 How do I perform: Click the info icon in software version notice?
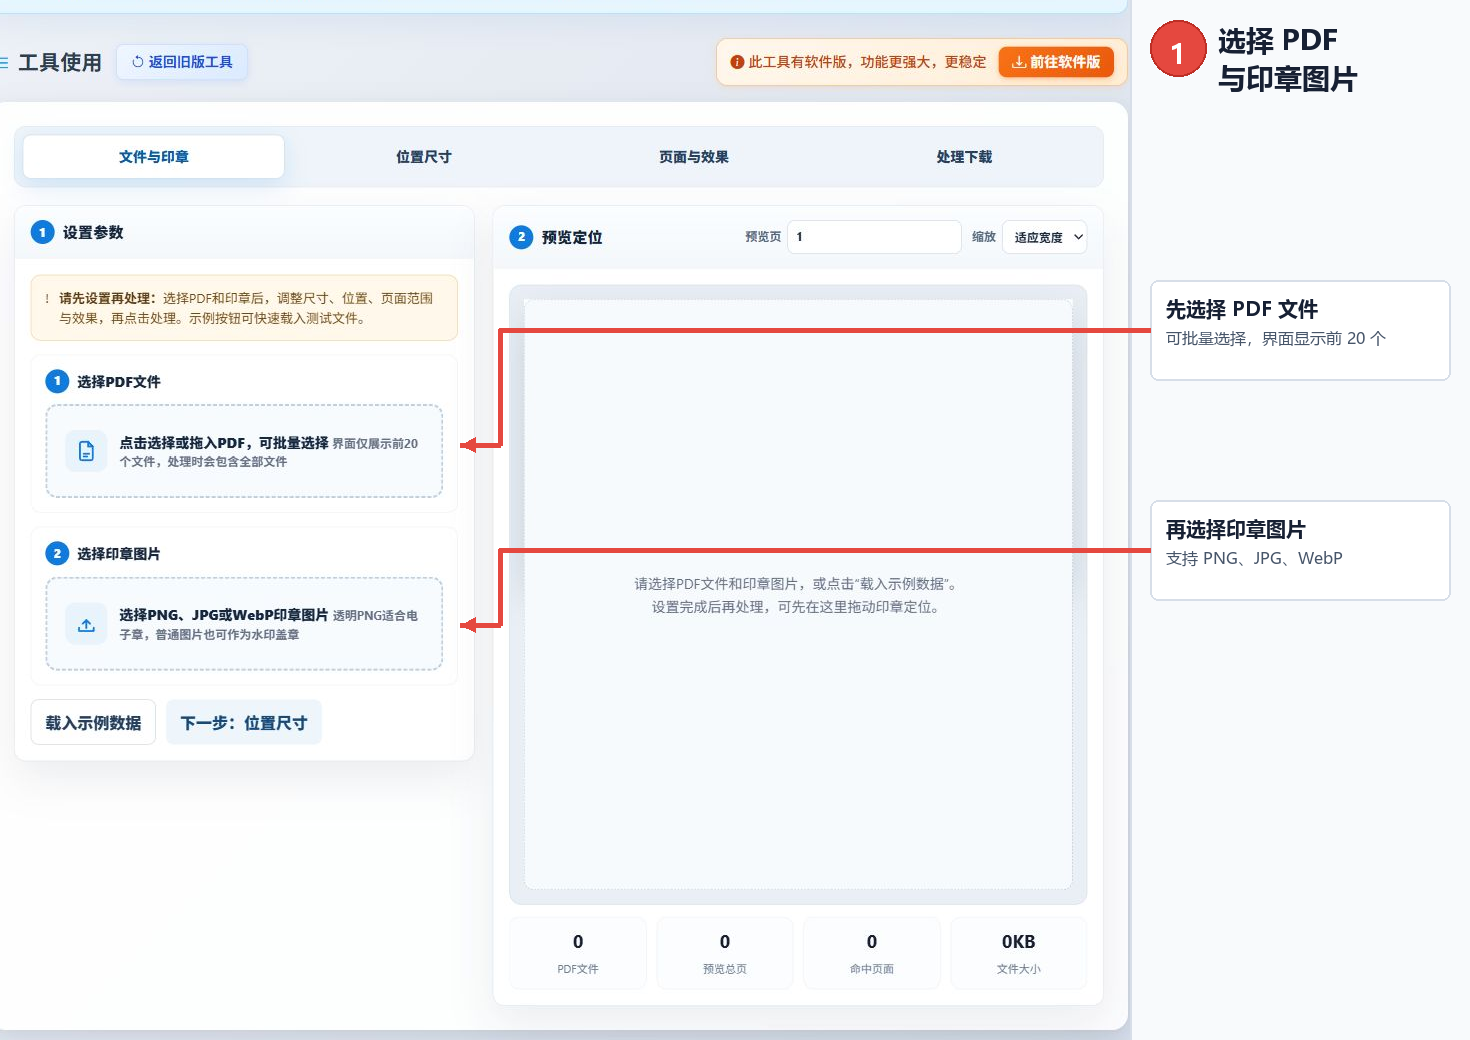coord(737,62)
